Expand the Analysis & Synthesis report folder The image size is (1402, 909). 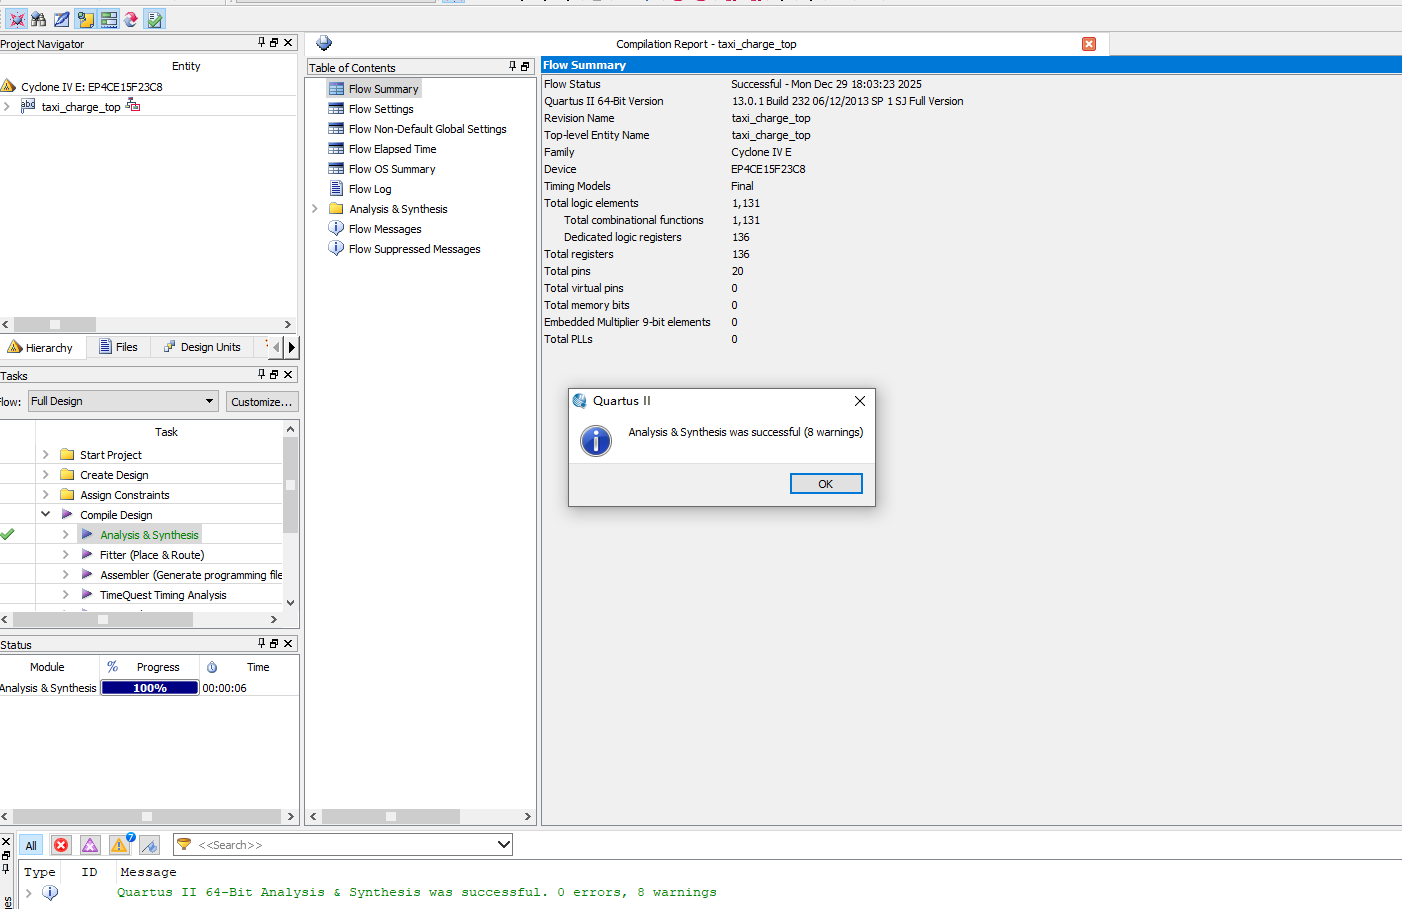point(315,208)
